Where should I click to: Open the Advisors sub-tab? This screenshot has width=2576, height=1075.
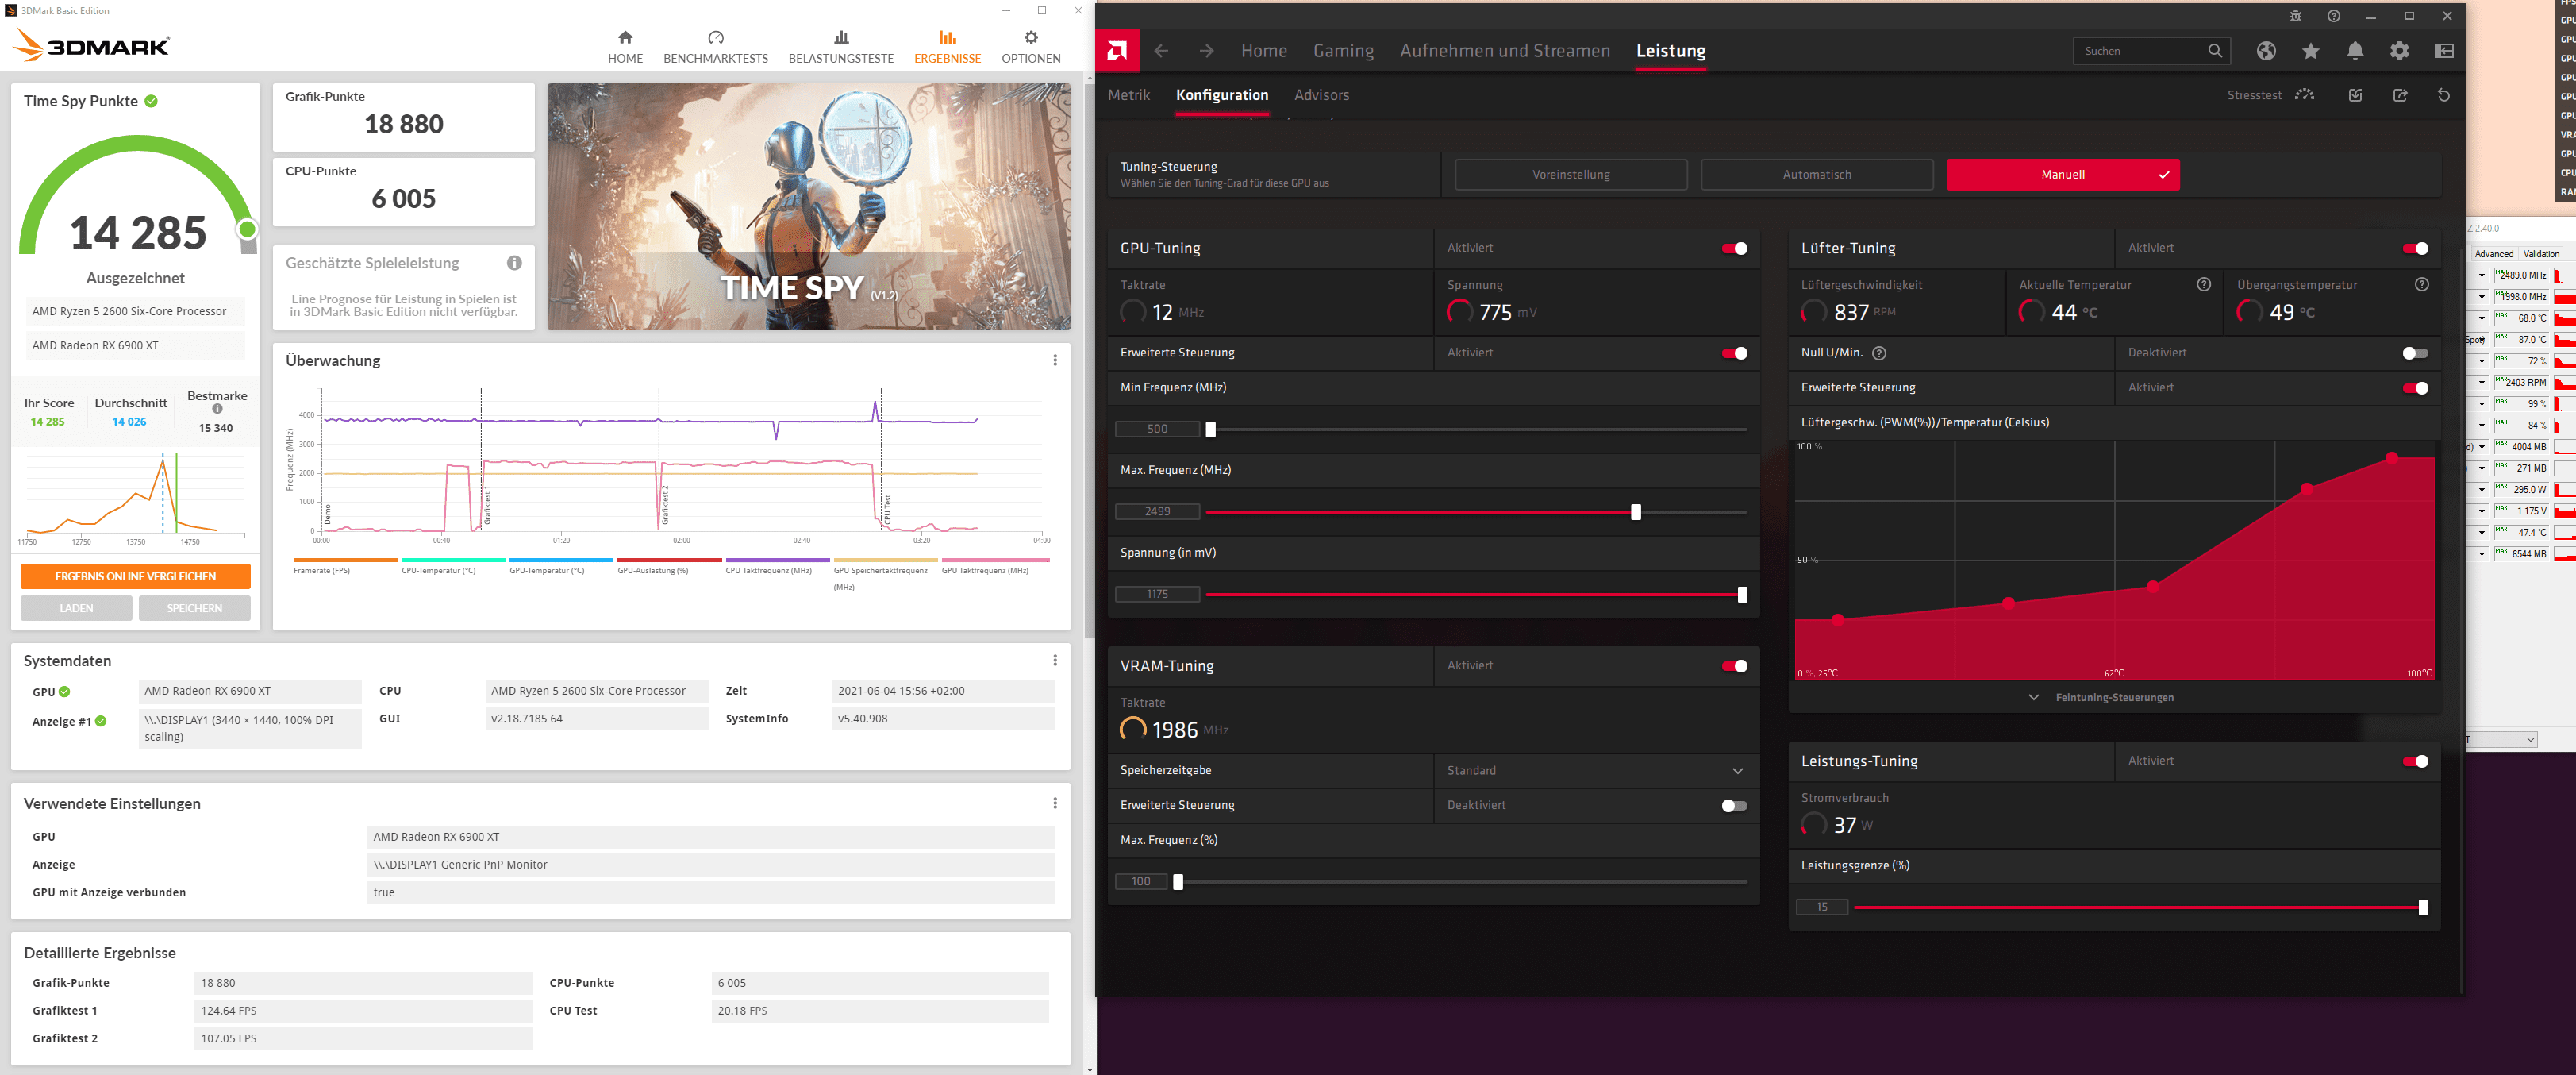pyautogui.click(x=1321, y=95)
